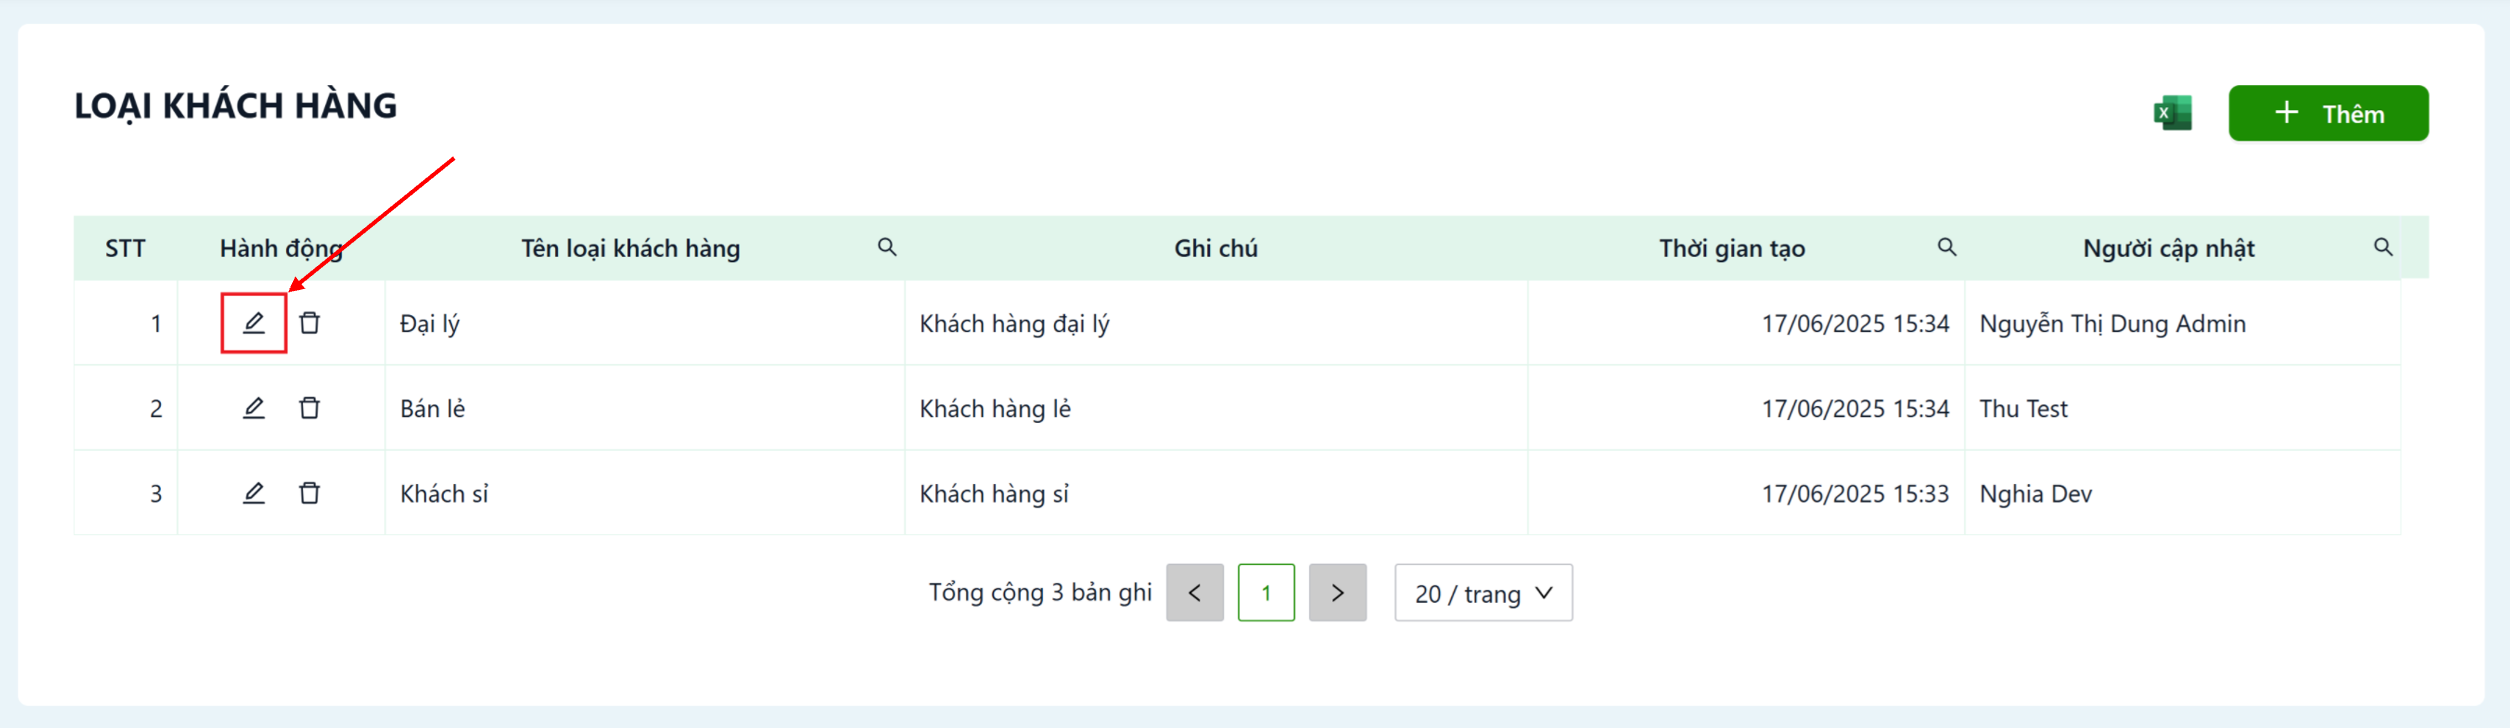The height and width of the screenshot is (728, 2510).
Task: Select page 1 in pagination
Action: coord(1266,593)
